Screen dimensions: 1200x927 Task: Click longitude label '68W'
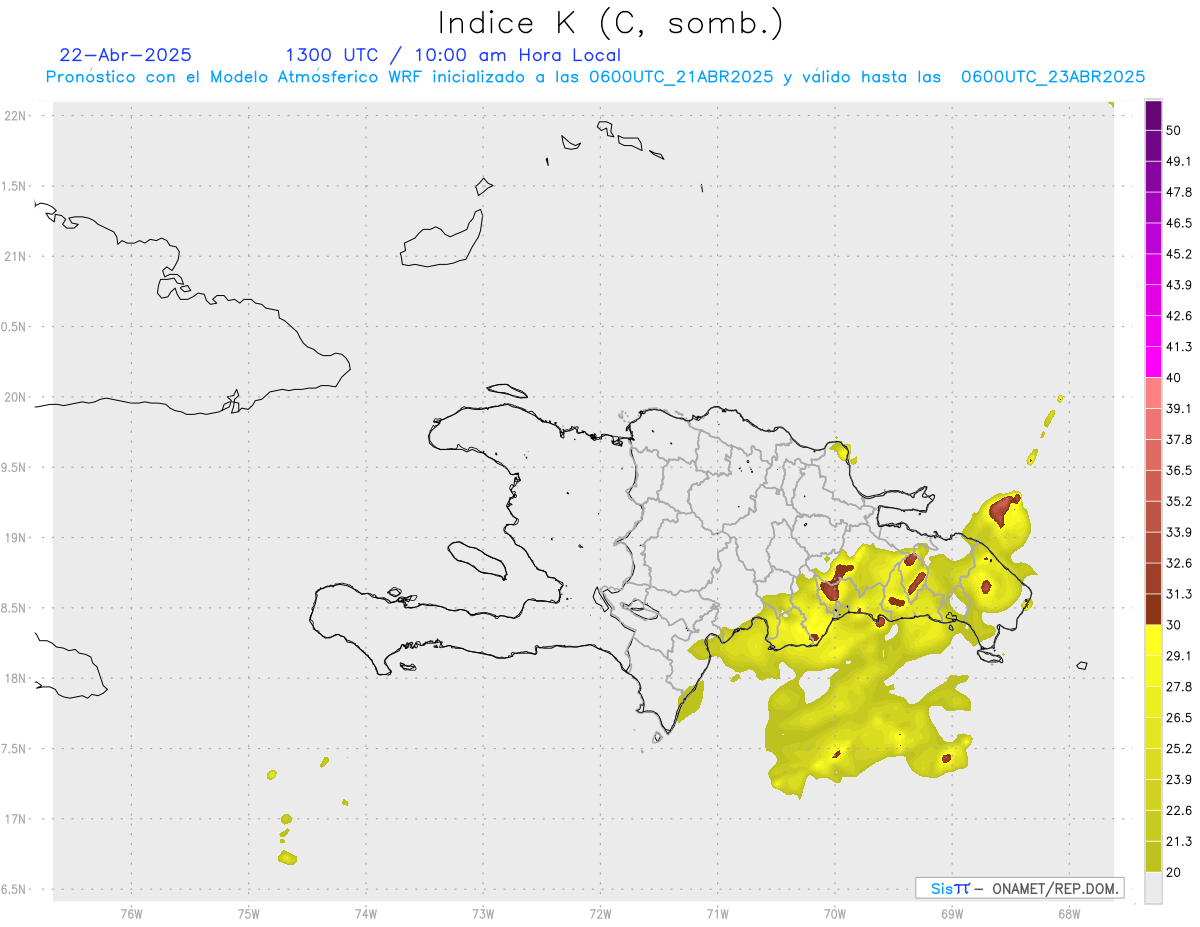point(1068,913)
